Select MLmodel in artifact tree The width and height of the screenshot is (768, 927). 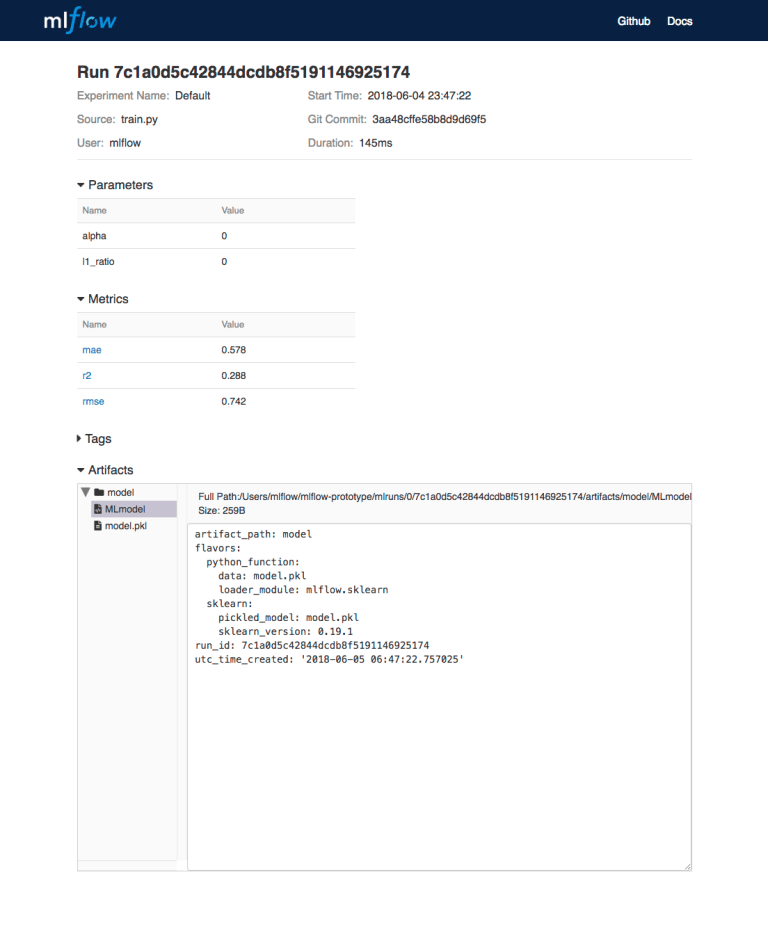coord(134,509)
